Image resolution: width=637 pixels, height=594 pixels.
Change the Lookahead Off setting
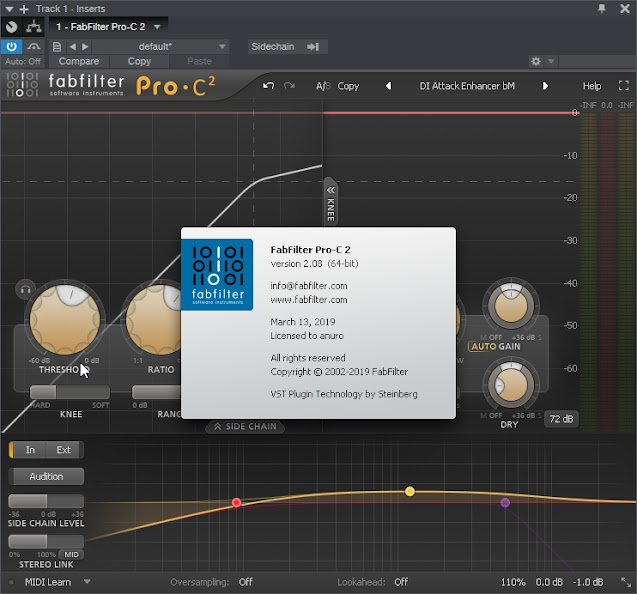pos(401,582)
